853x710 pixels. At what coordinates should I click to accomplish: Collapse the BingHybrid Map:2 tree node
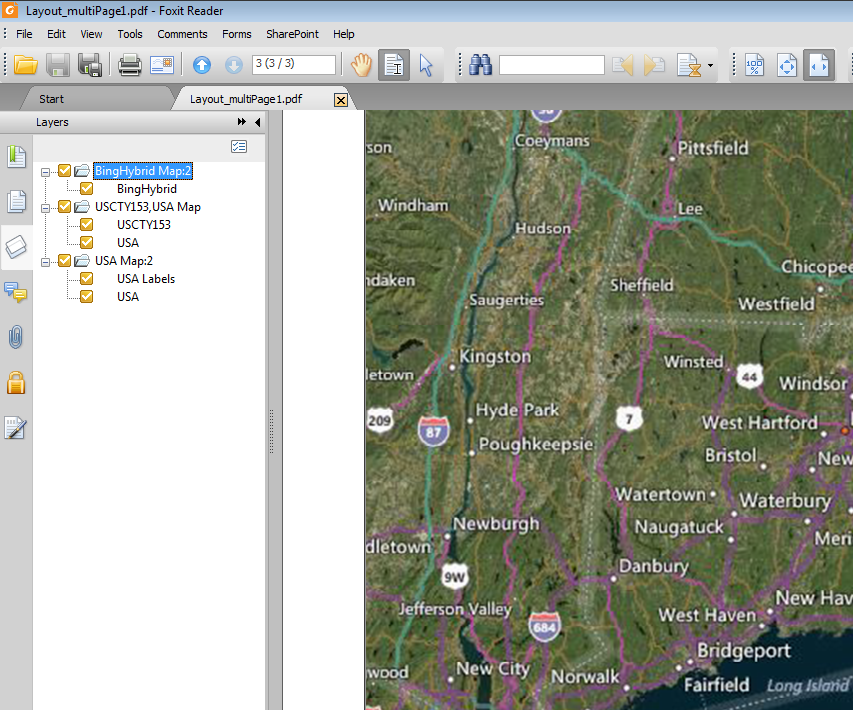(46, 172)
